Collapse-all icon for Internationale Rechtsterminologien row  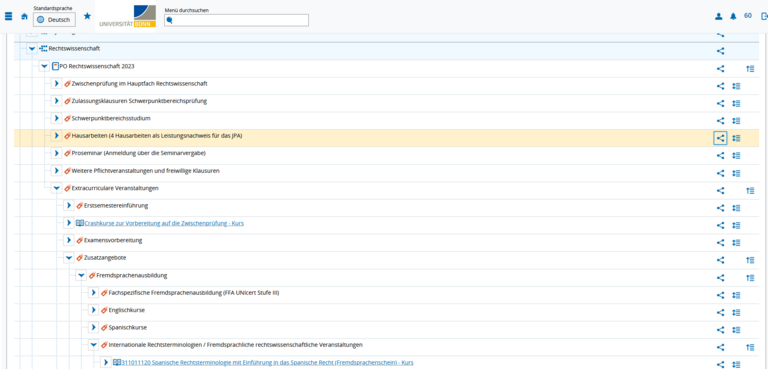pos(750,347)
